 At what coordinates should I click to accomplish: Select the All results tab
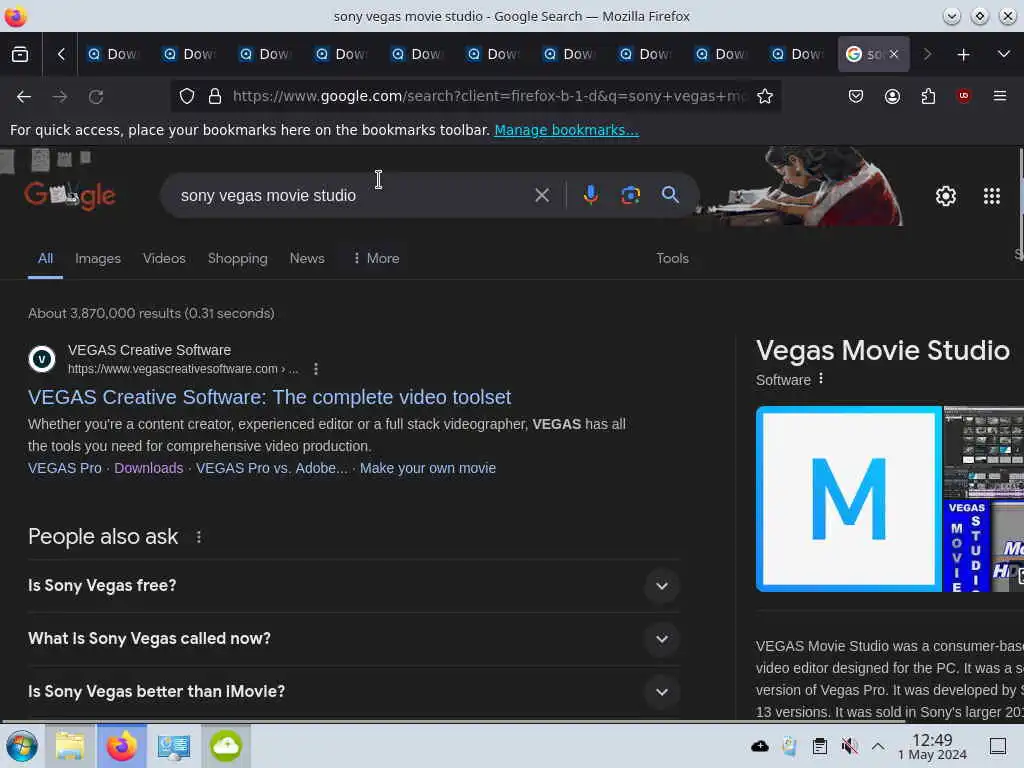coord(45,259)
